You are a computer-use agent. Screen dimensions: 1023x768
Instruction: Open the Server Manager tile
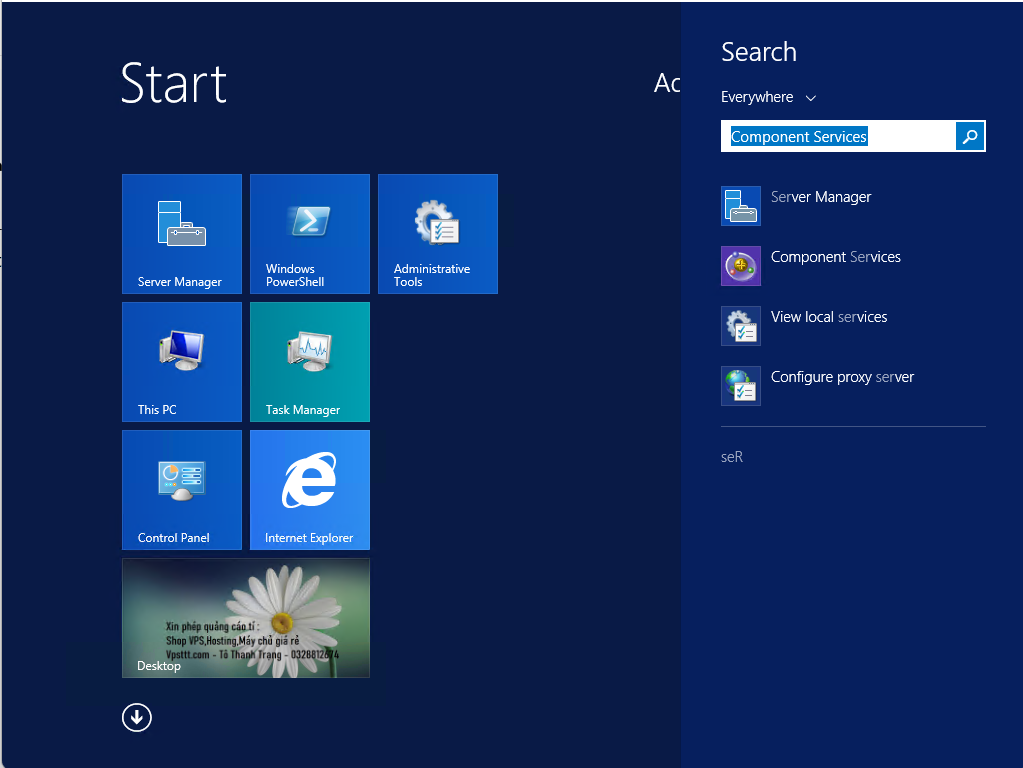181,234
